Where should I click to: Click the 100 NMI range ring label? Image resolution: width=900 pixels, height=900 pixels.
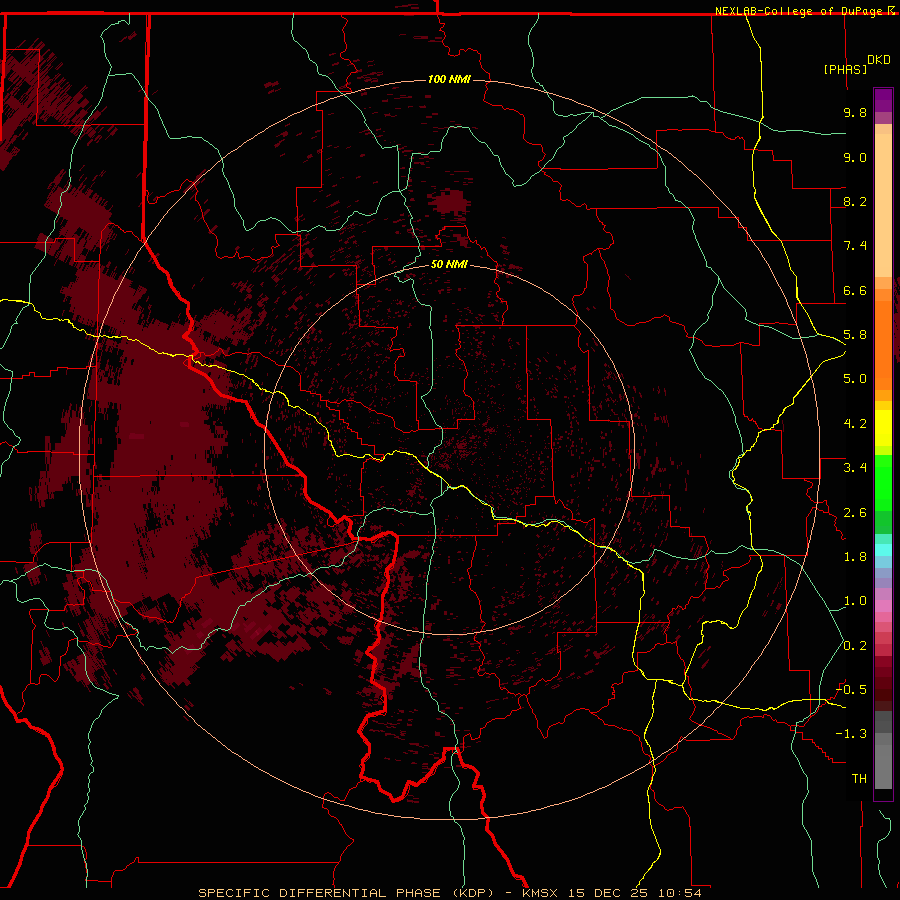449,79
